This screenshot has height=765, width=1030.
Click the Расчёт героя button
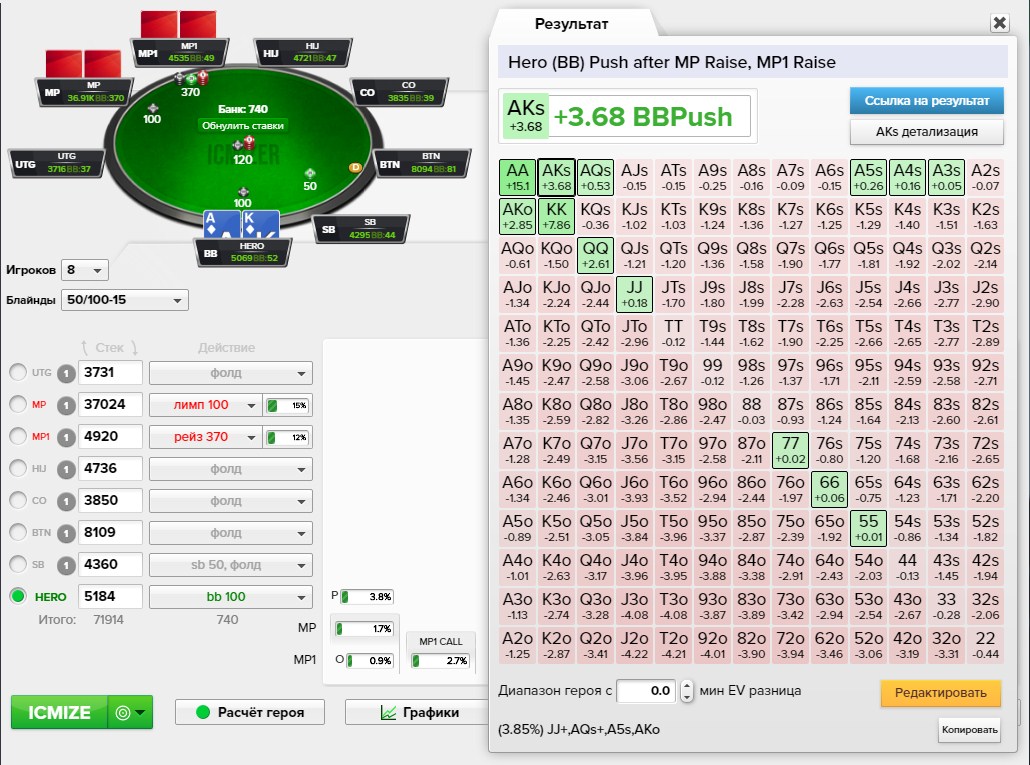250,712
